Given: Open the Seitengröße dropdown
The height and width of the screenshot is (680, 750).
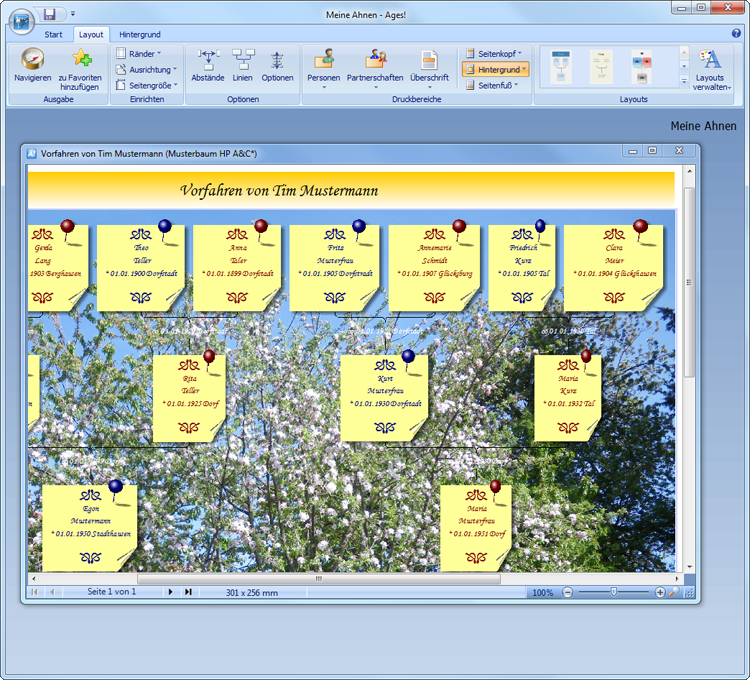Looking at the screenshot, I should coord(146,85).
